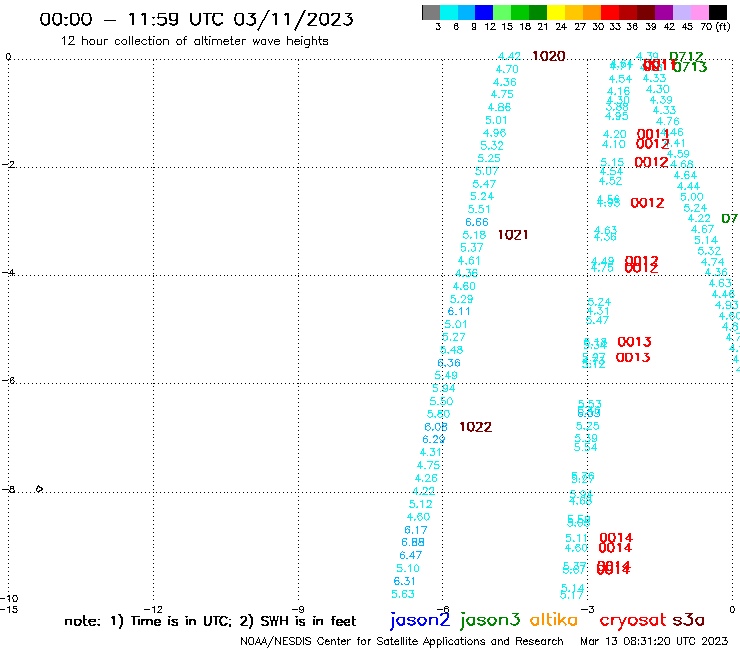Click the light green 15 ft legend swatch
This screenshot has height=650, width=740.
[x=502, y=13]
